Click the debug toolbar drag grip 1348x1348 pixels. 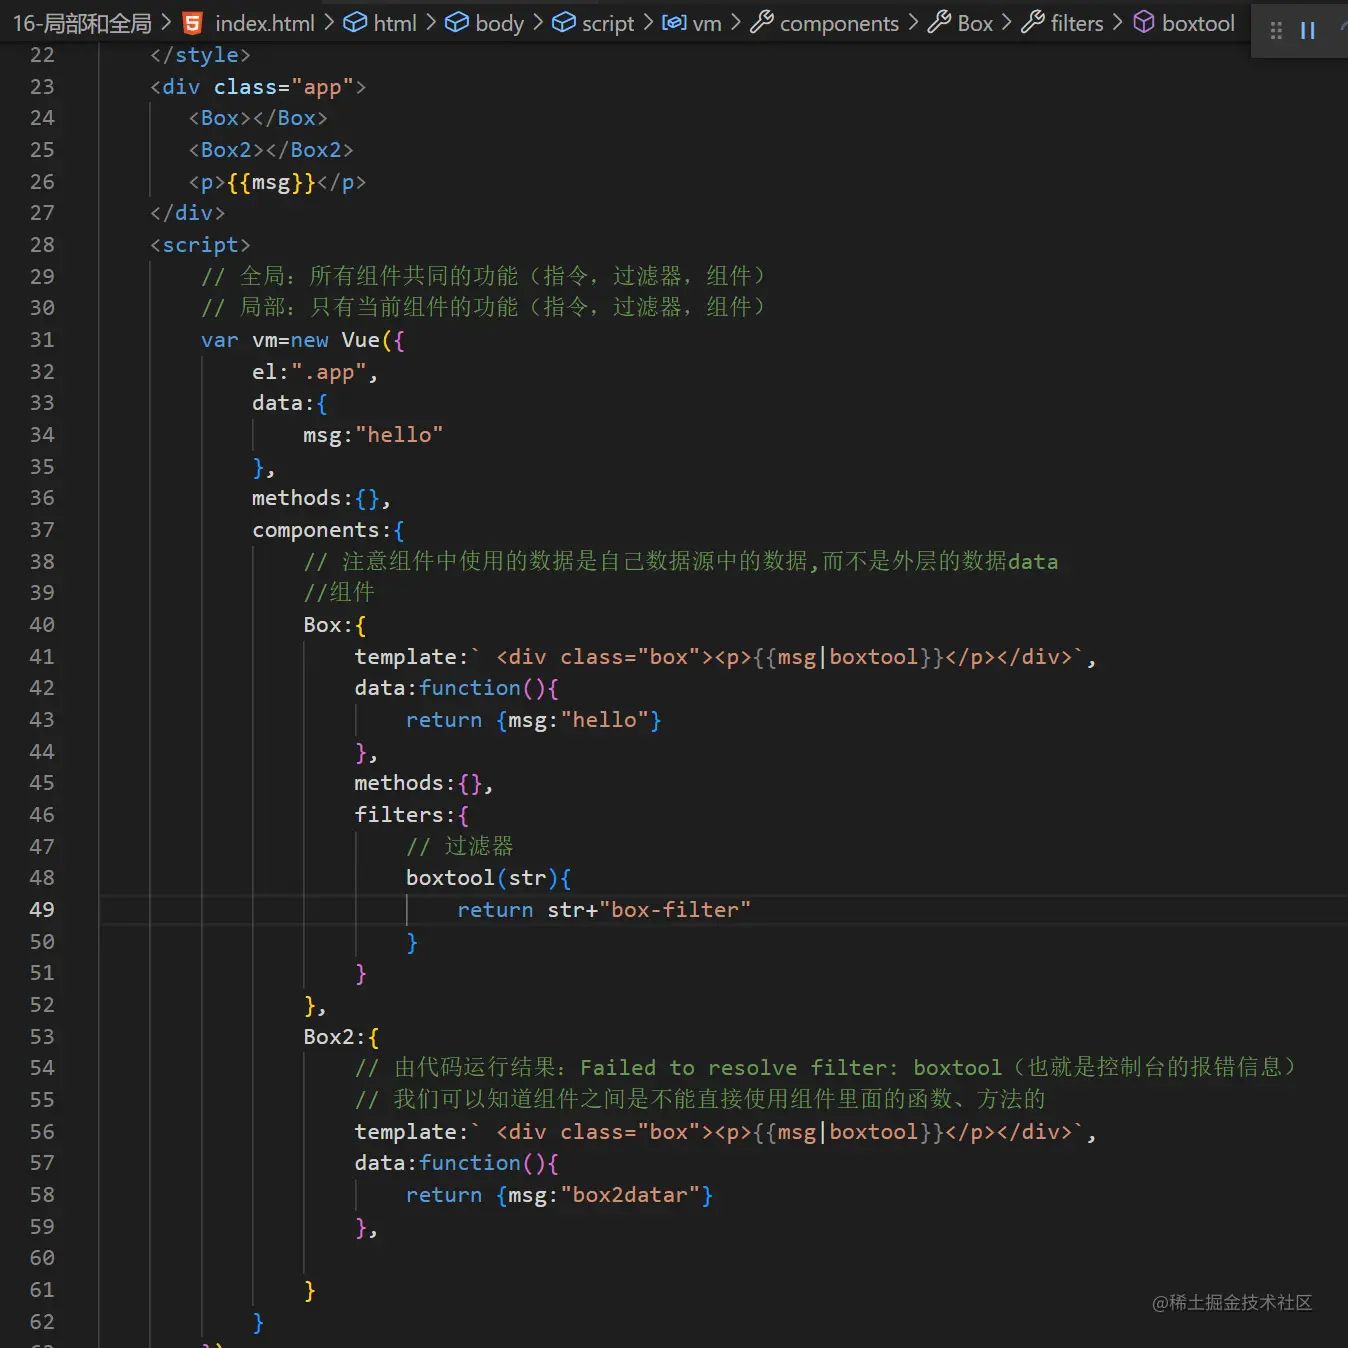tap(1276, 31)
